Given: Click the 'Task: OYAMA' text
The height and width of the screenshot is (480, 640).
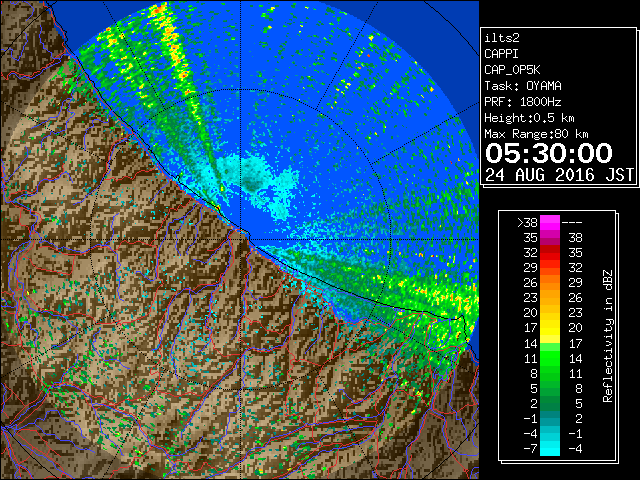Looking at the screenshot, I should coord(523,86).
